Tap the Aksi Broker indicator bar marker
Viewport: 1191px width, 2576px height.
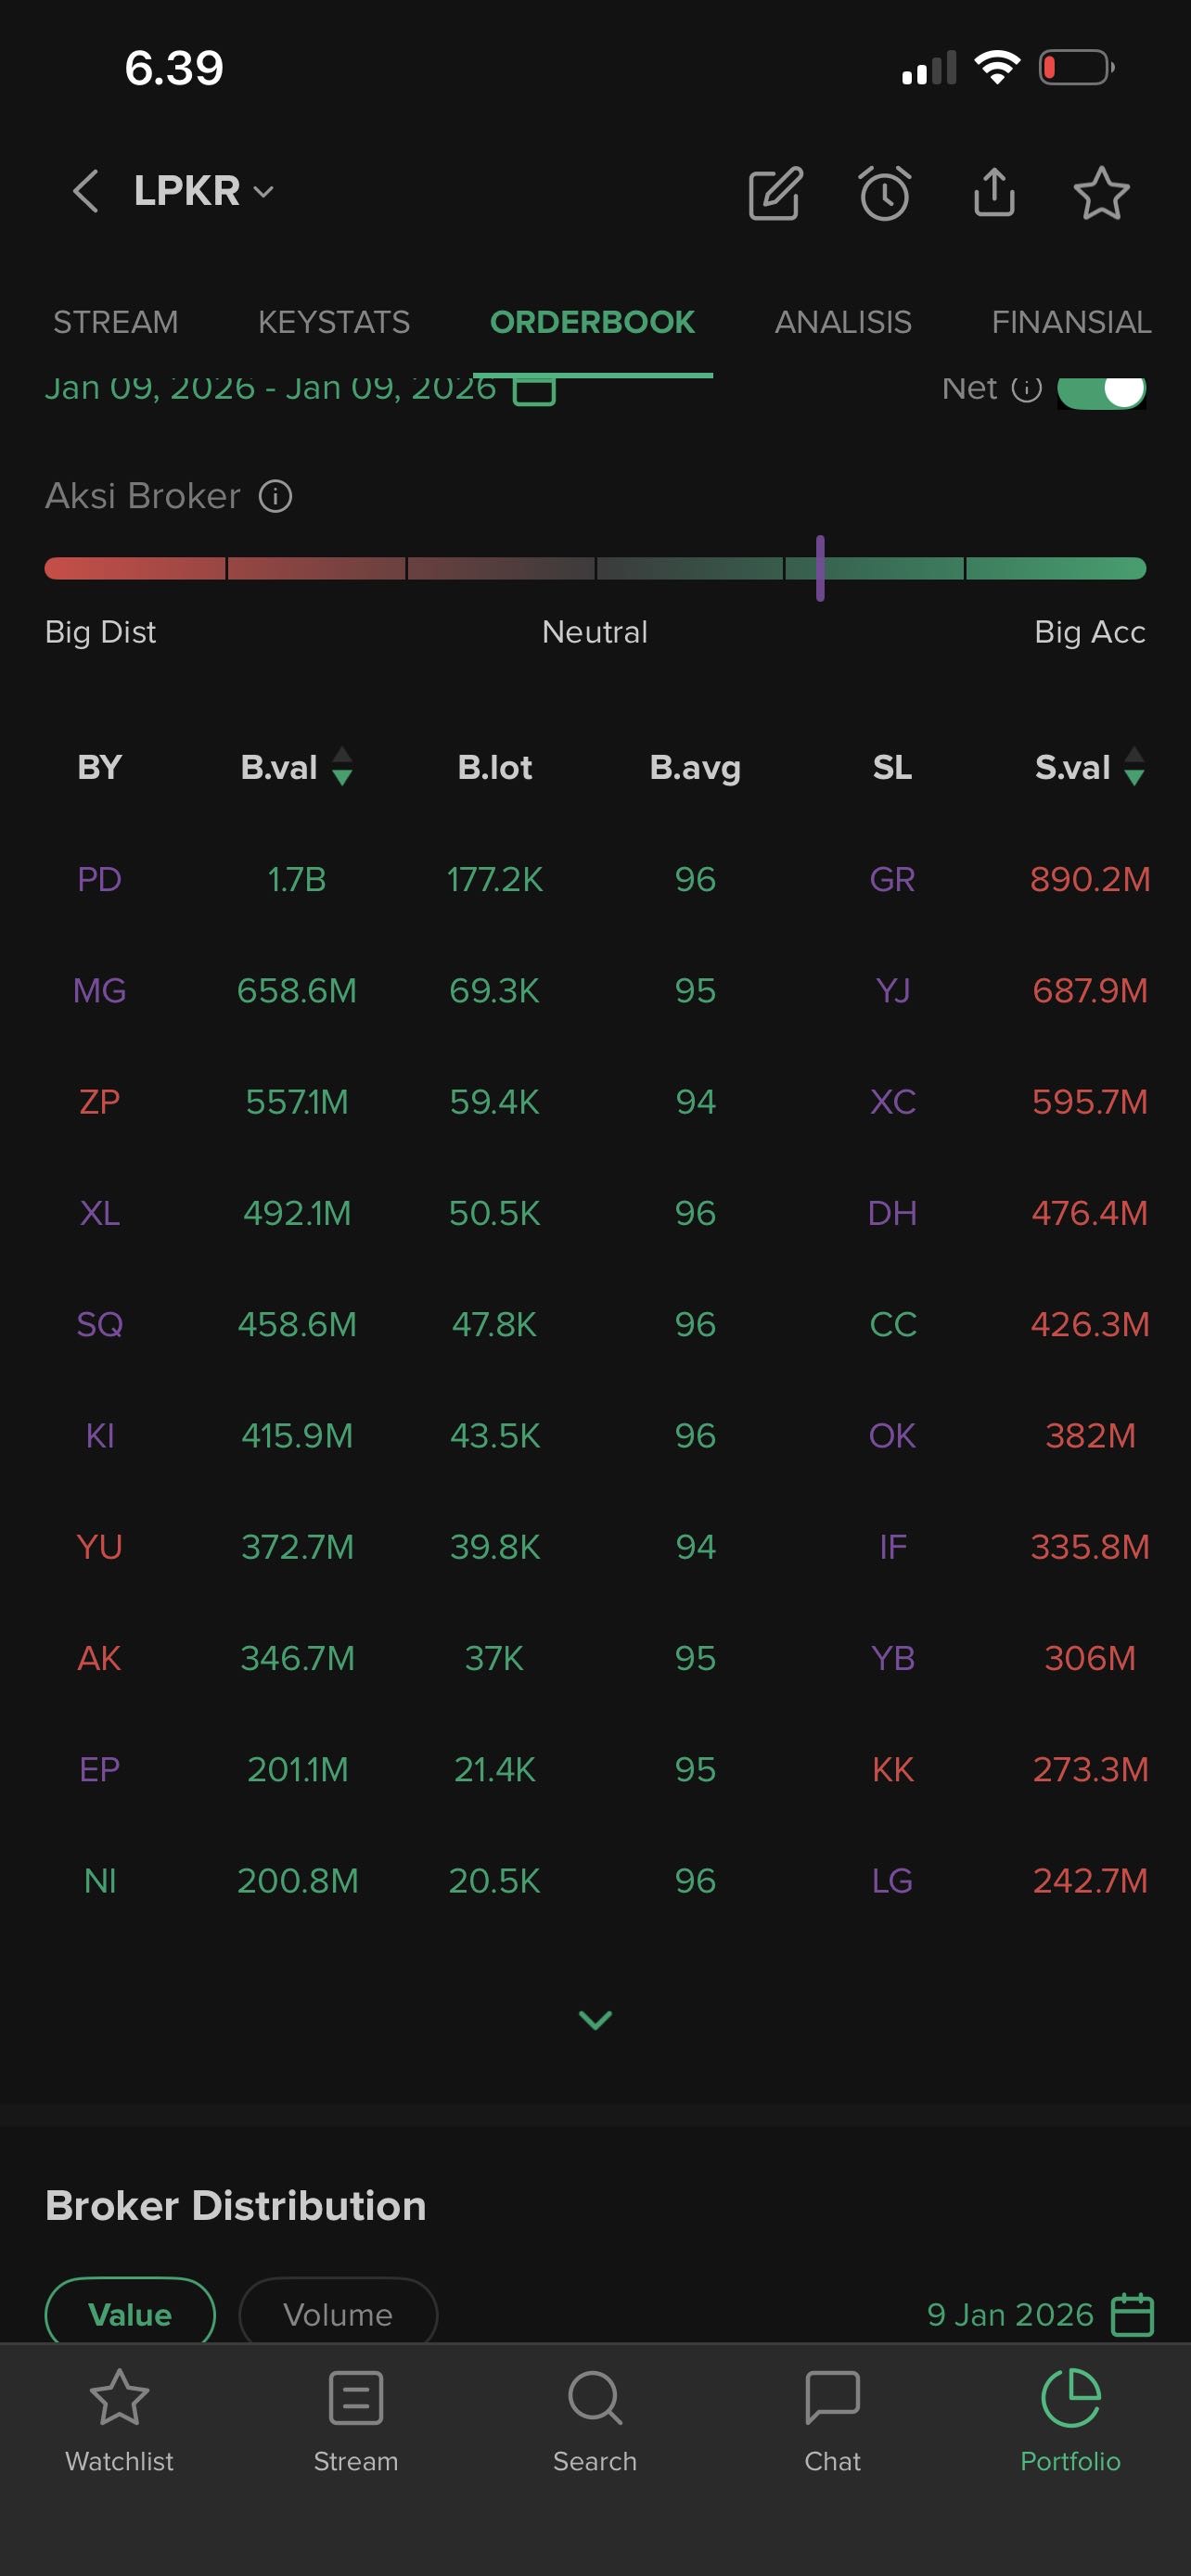pyautogui.click(x=820, y=568)
